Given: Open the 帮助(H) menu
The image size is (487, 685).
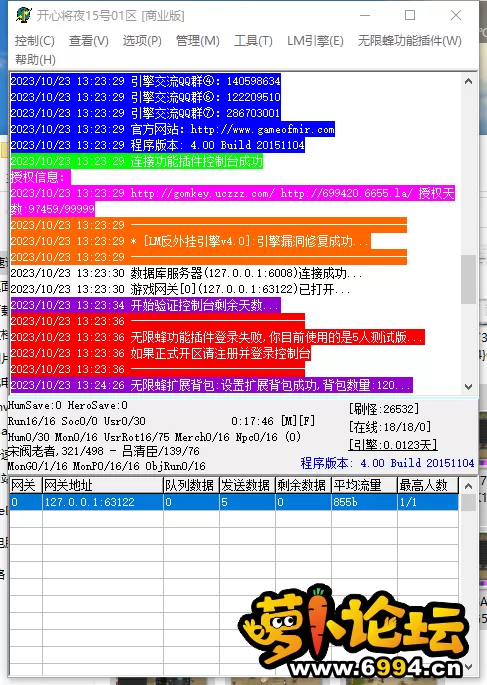Looking at the screenshot, I should (x=35, y=59).
